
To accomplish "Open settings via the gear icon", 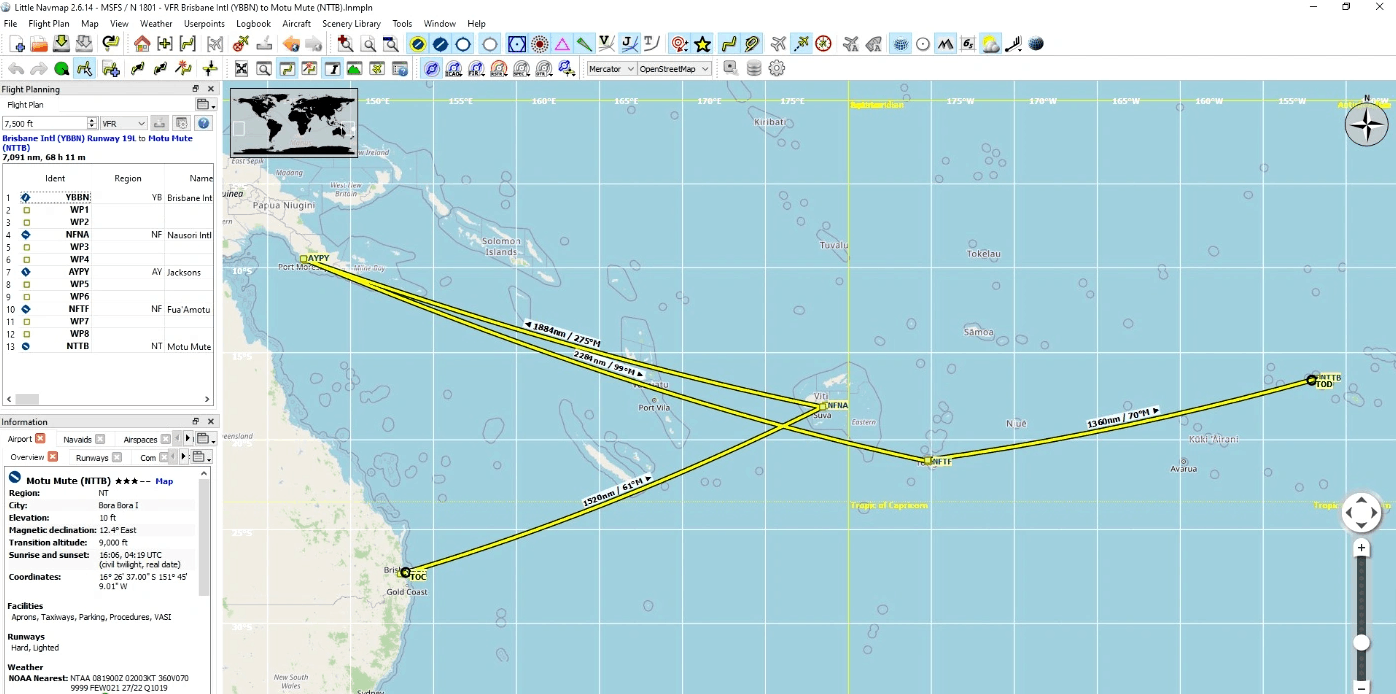I will 777,69.
